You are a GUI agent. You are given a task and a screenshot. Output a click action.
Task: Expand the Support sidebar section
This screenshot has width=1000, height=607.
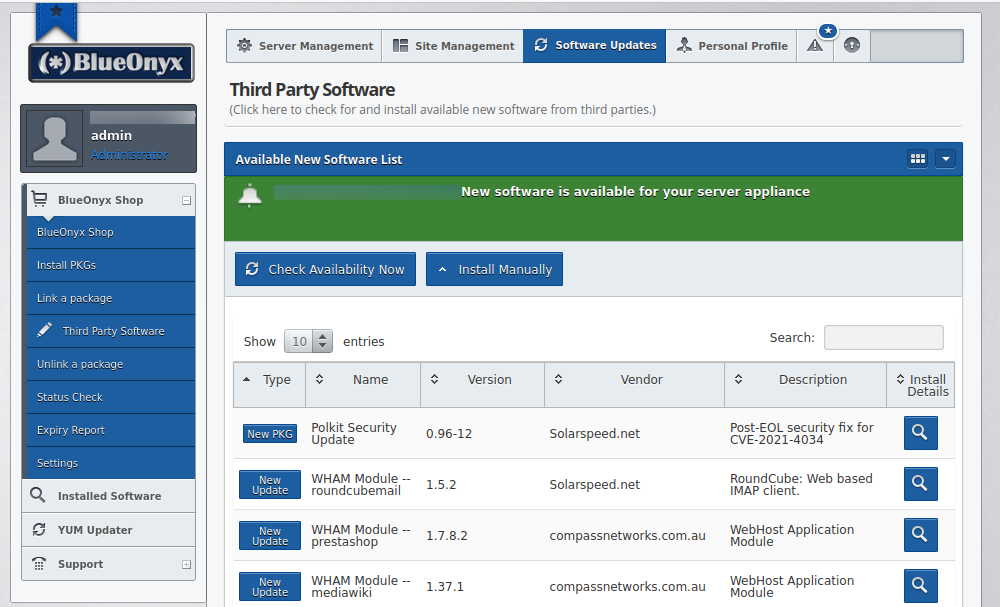tap(186, 564)
